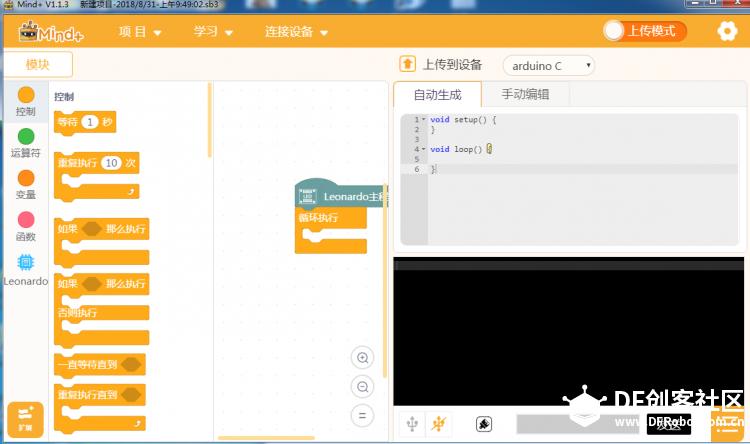750x444 pixels.
Task: Toggle the 上传模式 switch
Action: click(645, 31)
